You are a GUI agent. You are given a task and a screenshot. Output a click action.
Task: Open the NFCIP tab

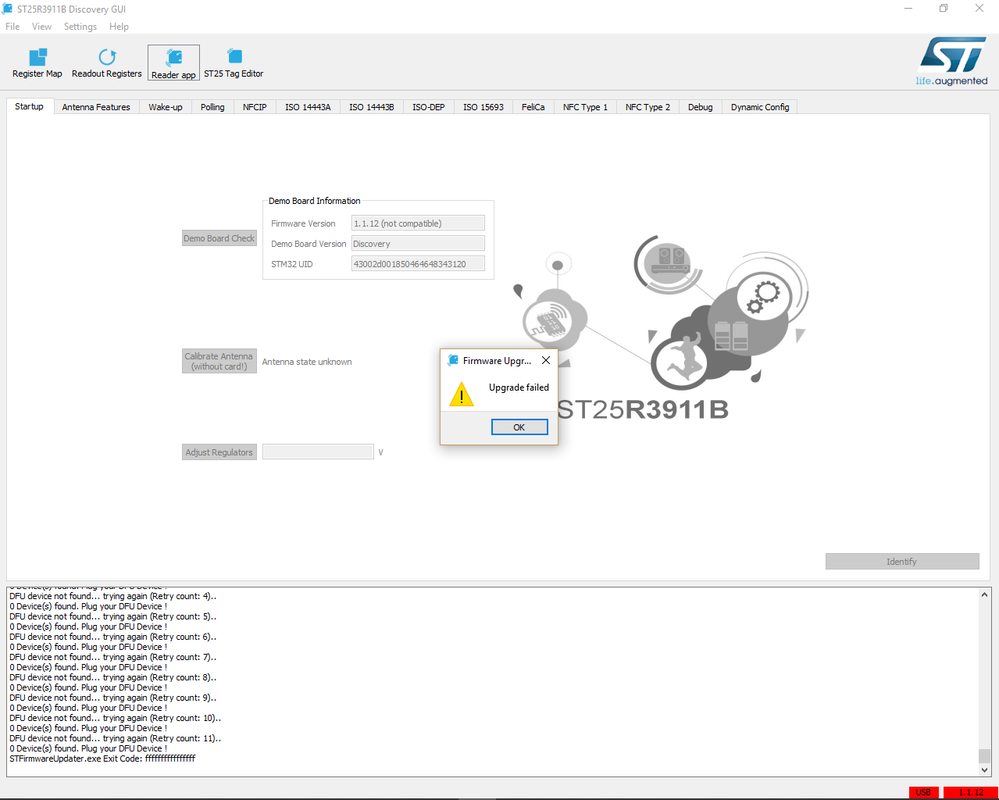[x=255, y=107]
